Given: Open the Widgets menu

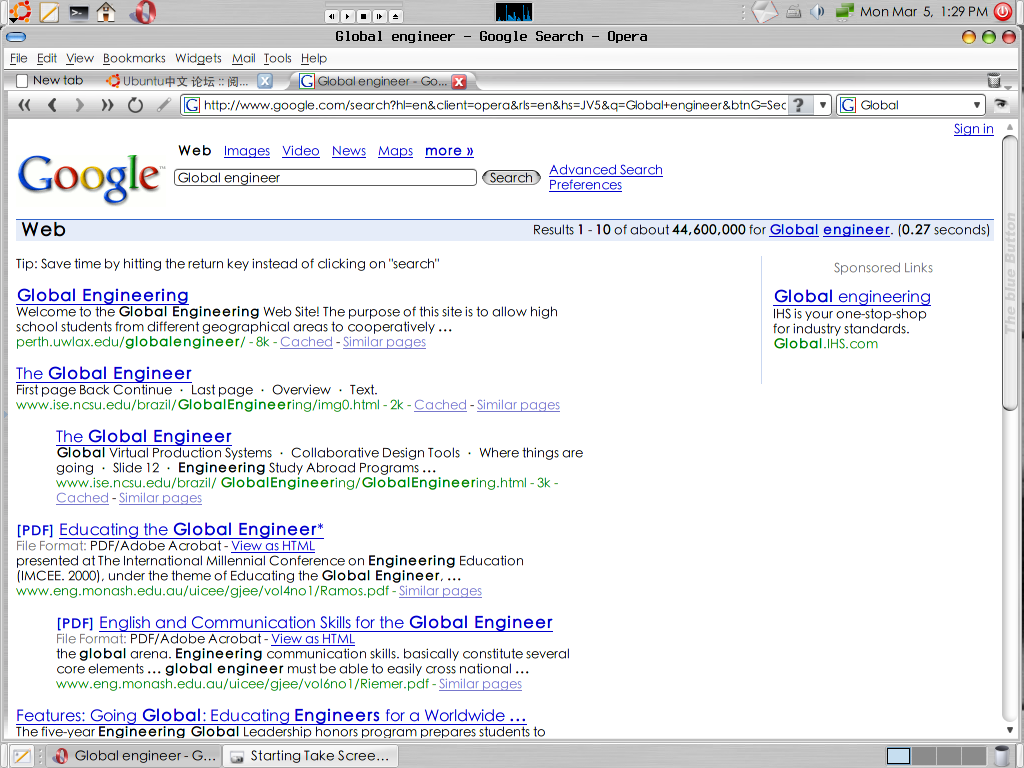Looking at the screenshot, I should point(198,58).
